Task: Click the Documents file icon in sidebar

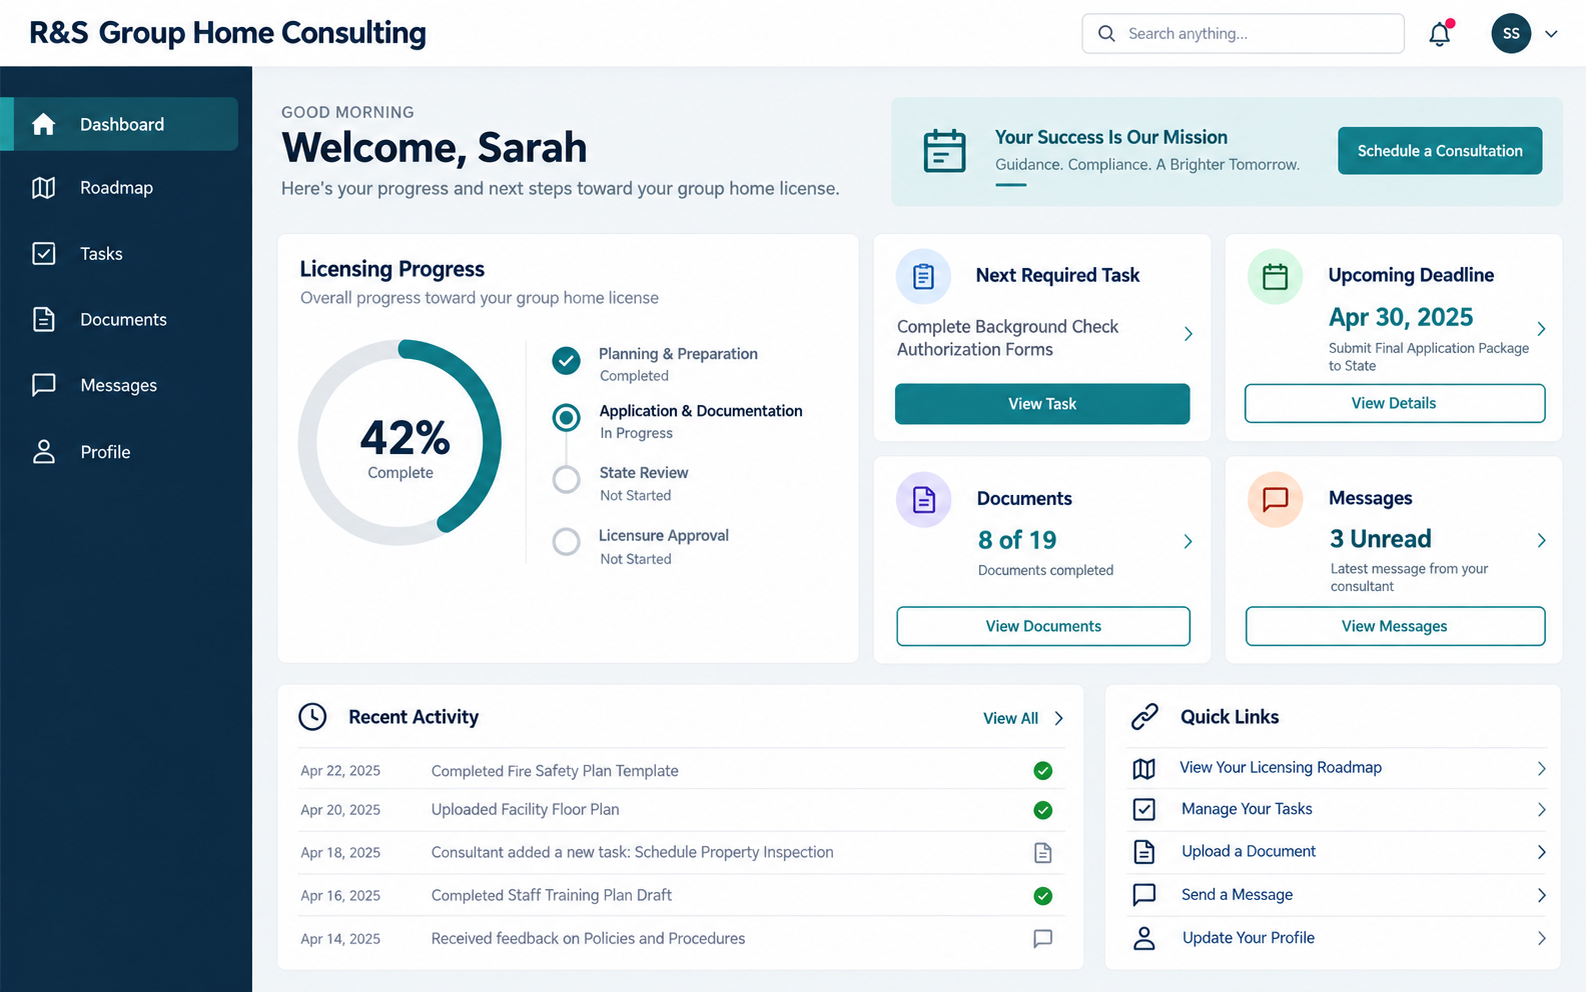Action: (44, 320)
